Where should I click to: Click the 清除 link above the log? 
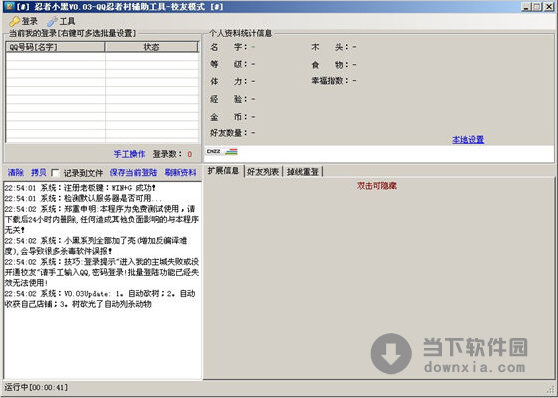16,173
